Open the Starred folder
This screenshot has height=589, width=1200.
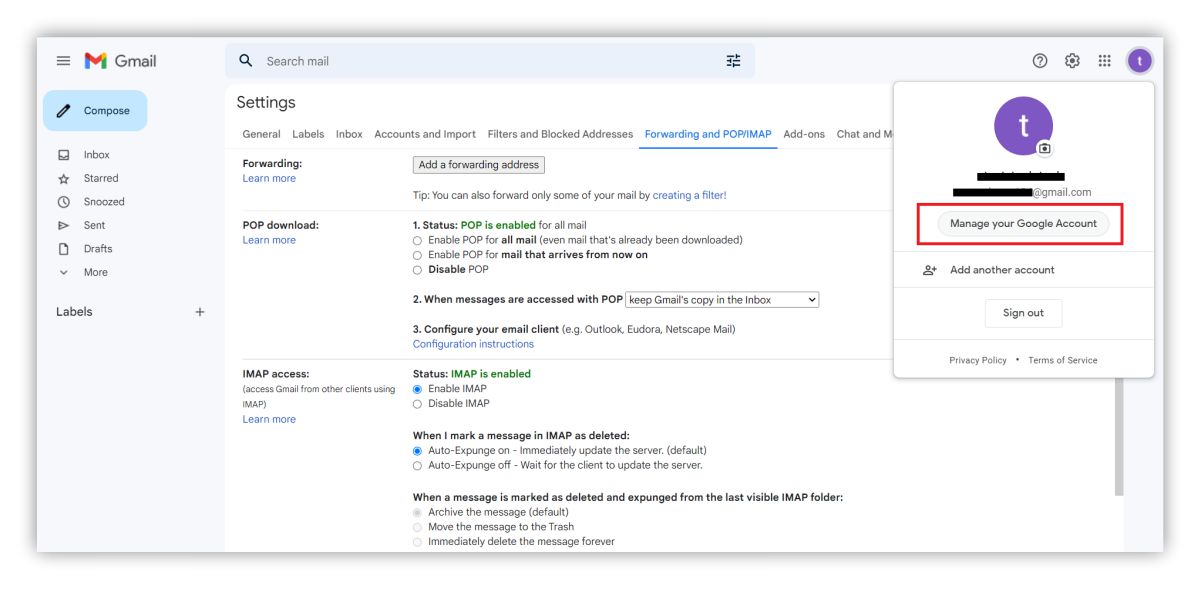click(x=101, y=178)
